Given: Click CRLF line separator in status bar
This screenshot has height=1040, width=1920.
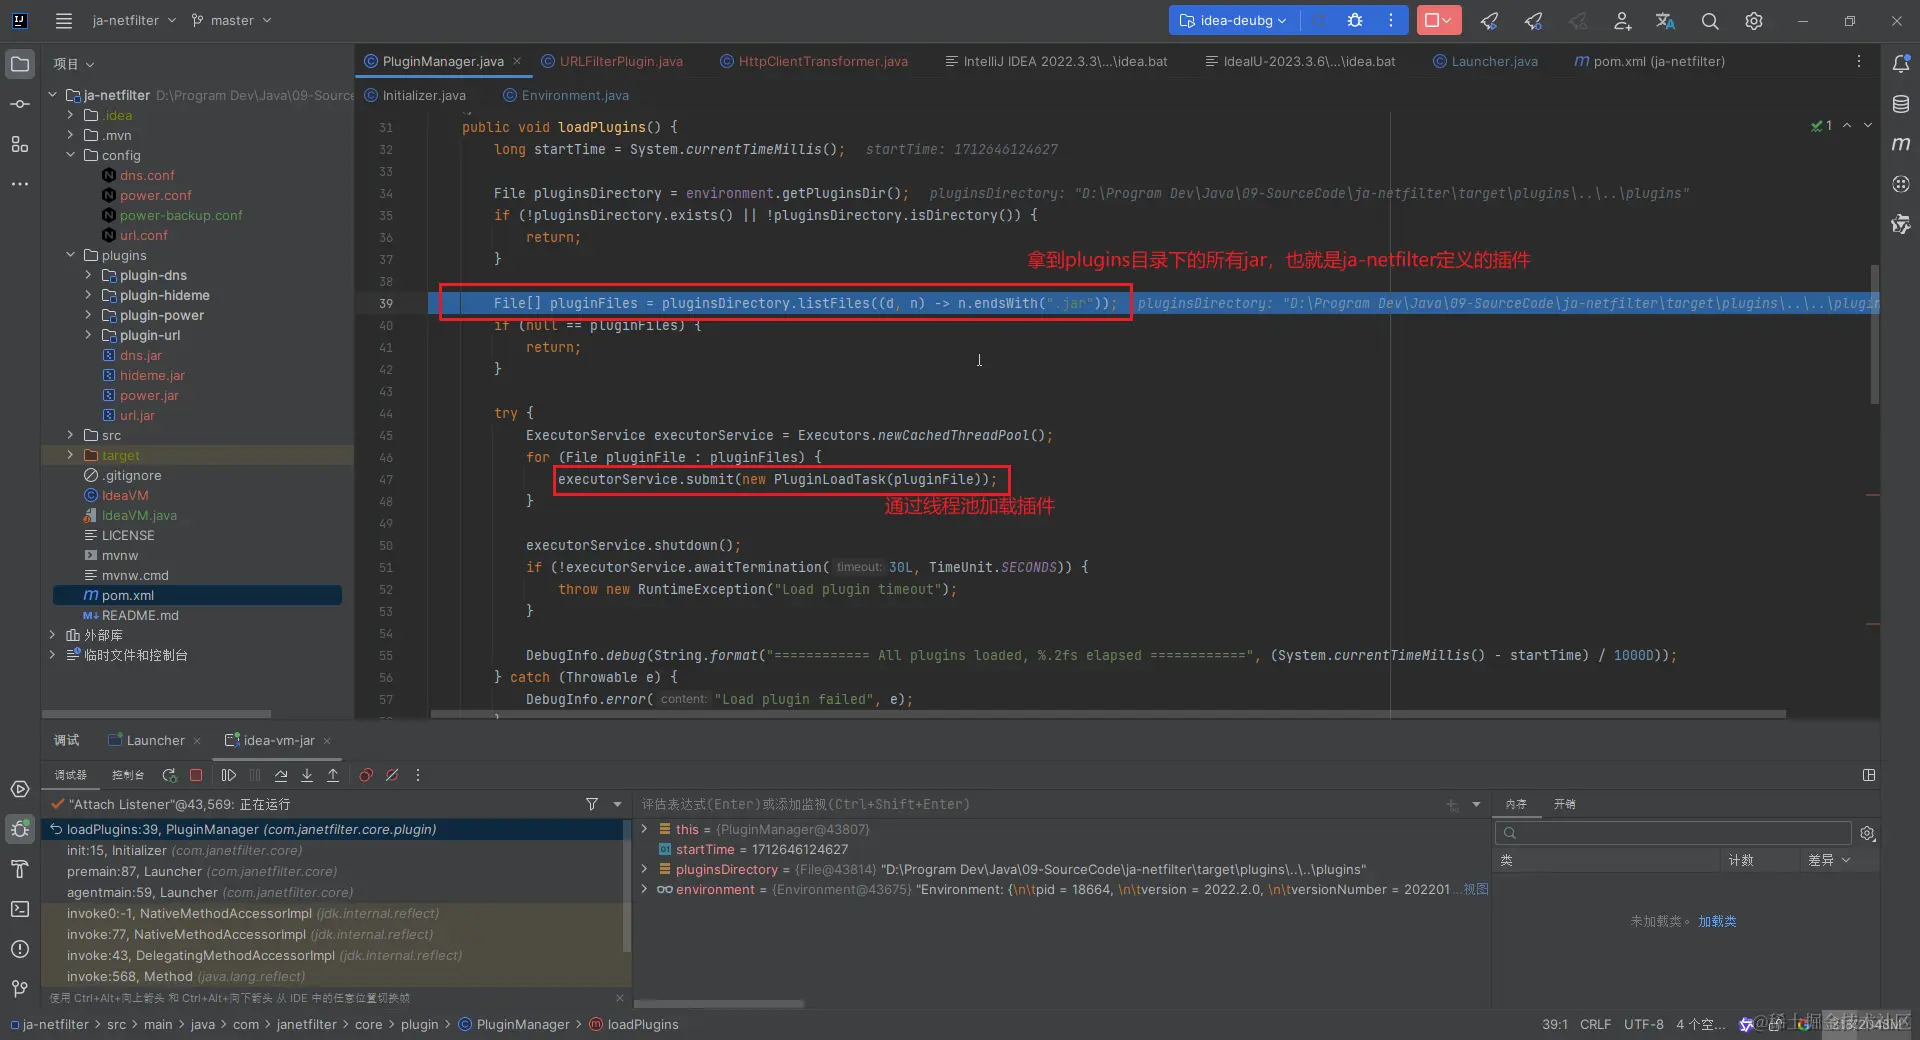Looking at the screenshot, I should 1595,1024.
